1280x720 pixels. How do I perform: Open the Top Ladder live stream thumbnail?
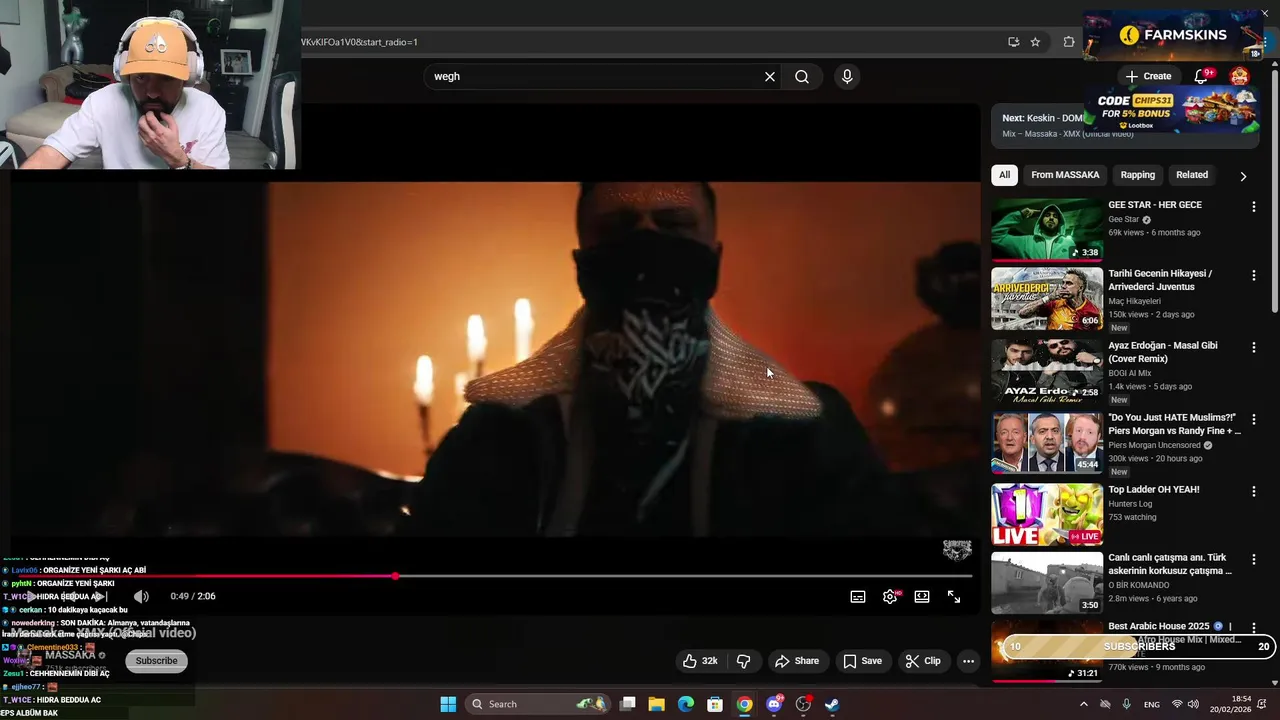pyautogui.click(x=1047, y=514)
